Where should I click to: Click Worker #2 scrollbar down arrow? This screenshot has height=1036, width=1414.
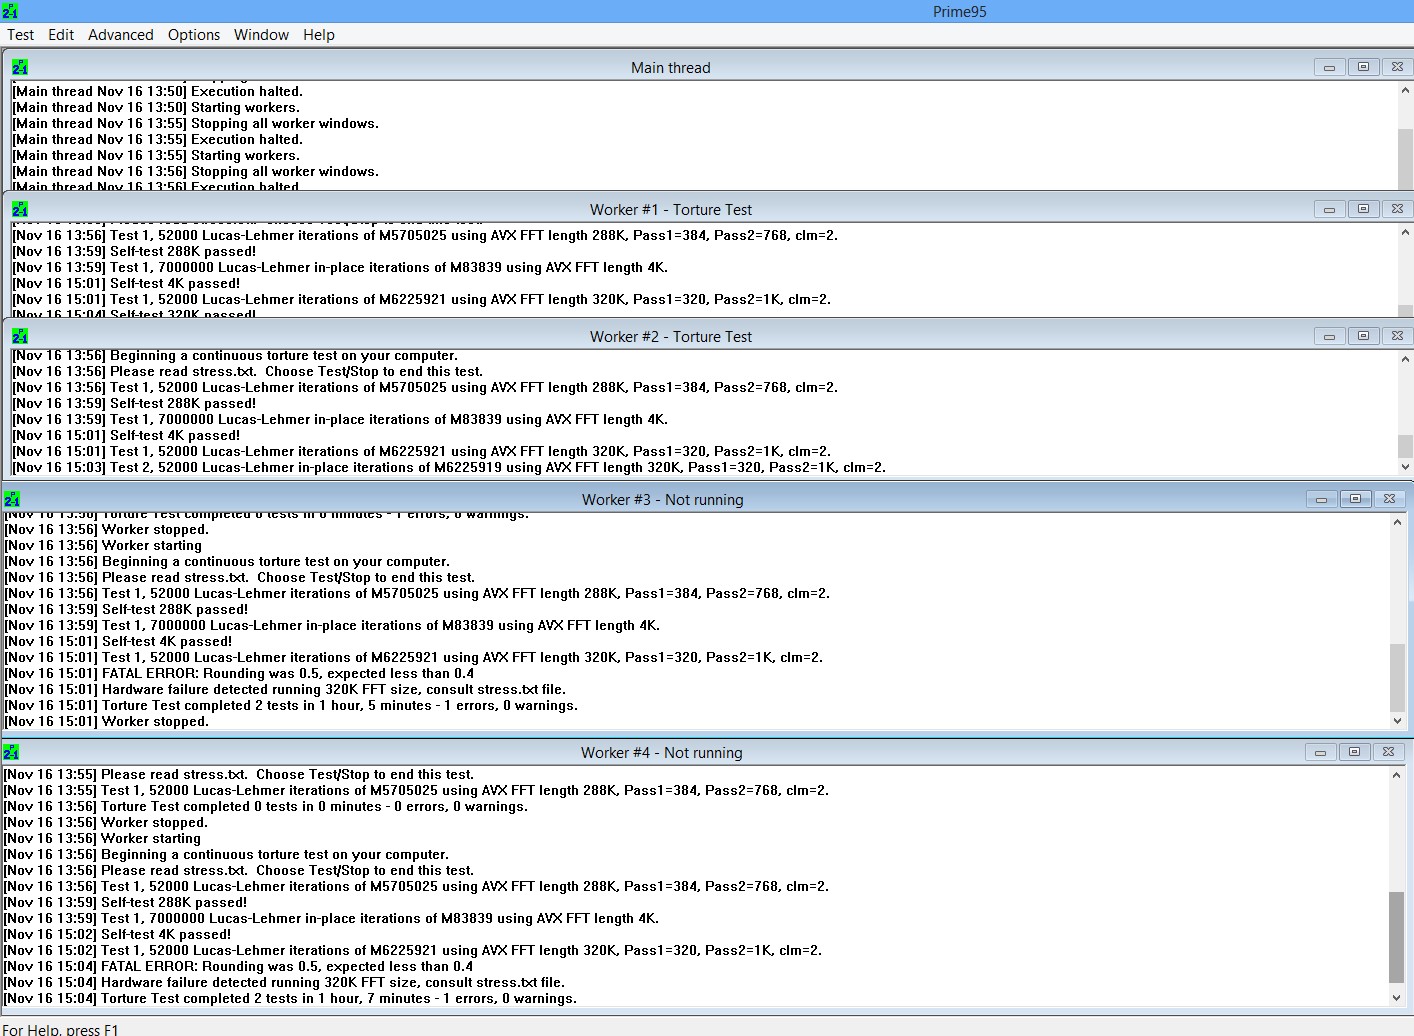[x=1405, y=467]
